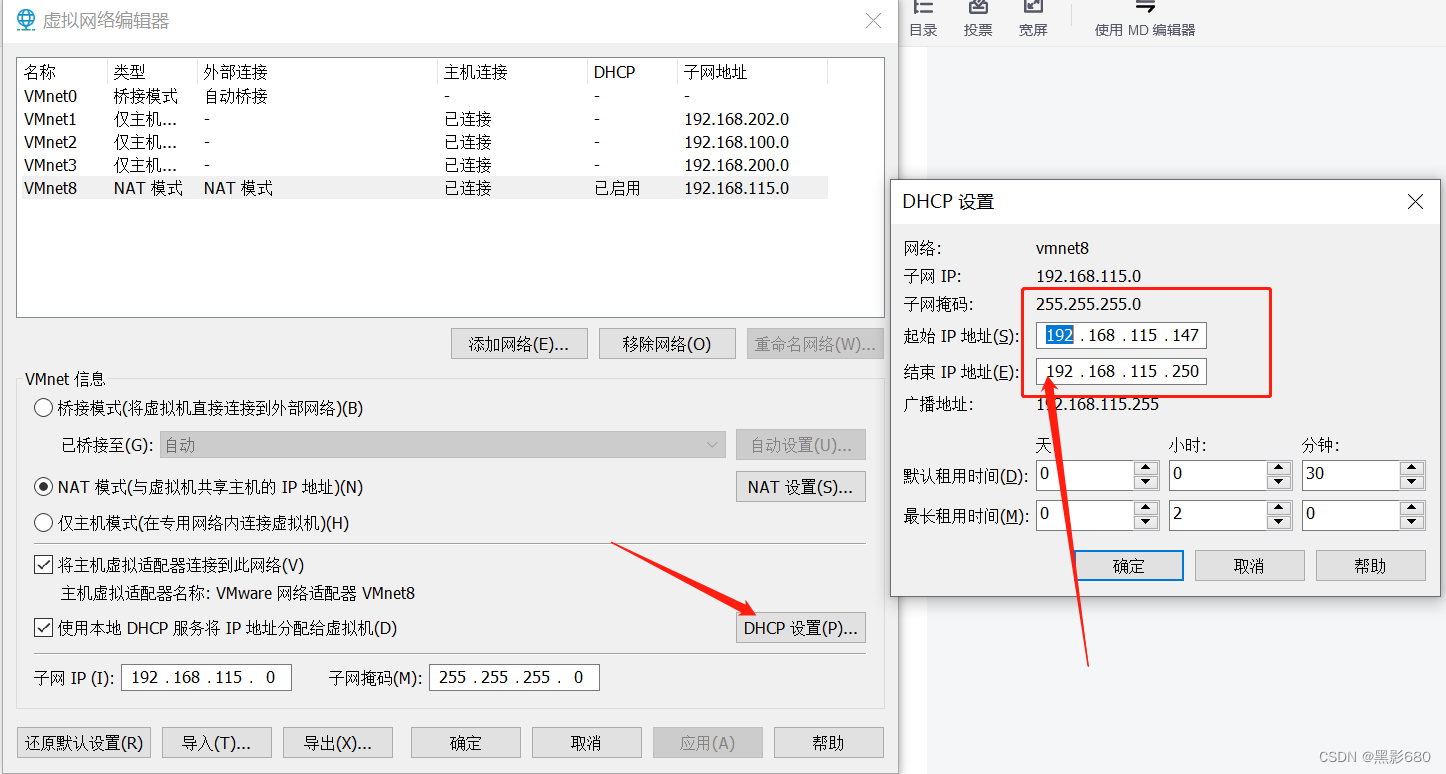Click the up arrow on 小时 lease spinner
This screenshot has width=1446, height=774.
point(1278,468)
